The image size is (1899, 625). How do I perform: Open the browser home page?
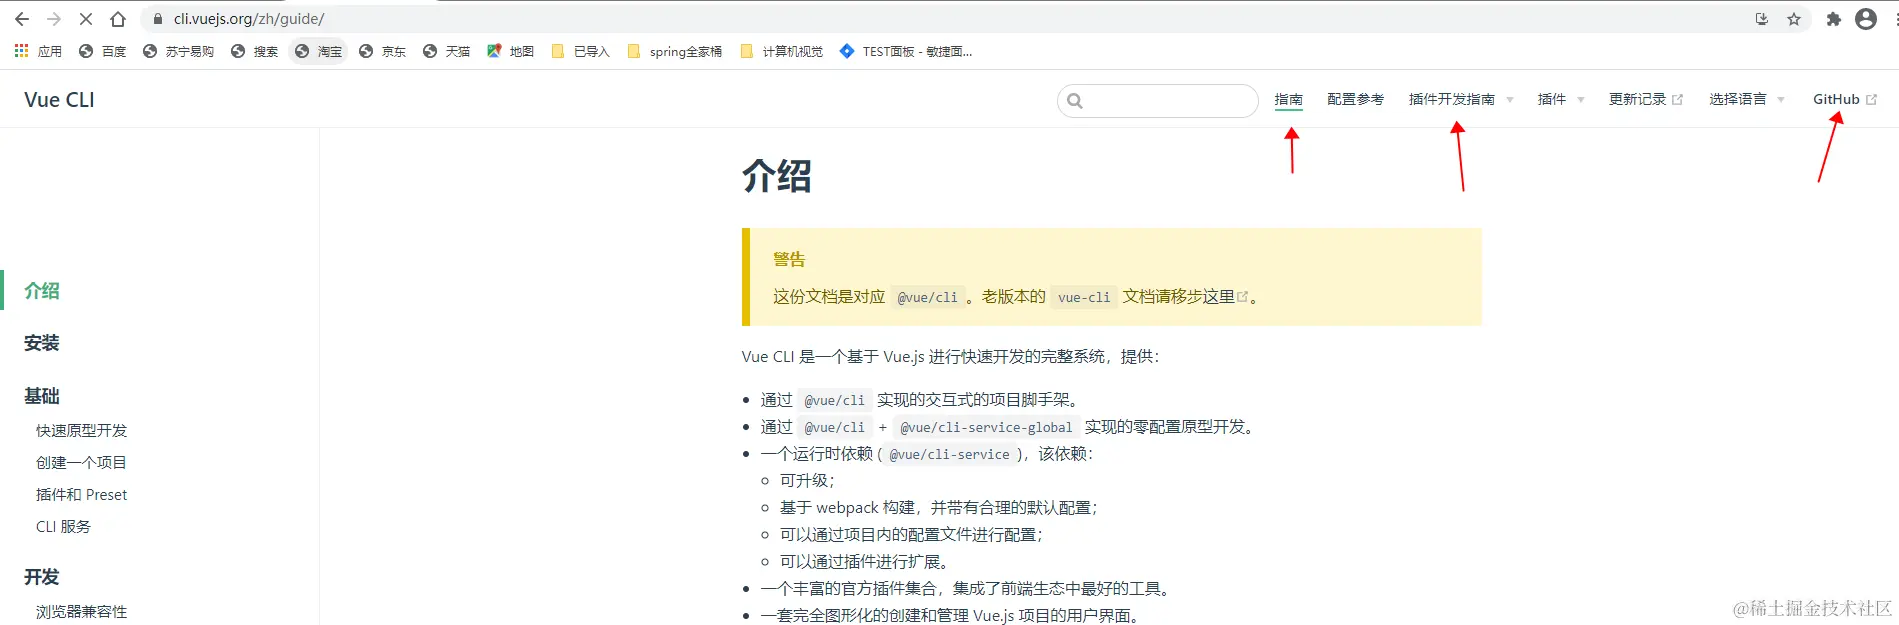click(x=118, y=19)
